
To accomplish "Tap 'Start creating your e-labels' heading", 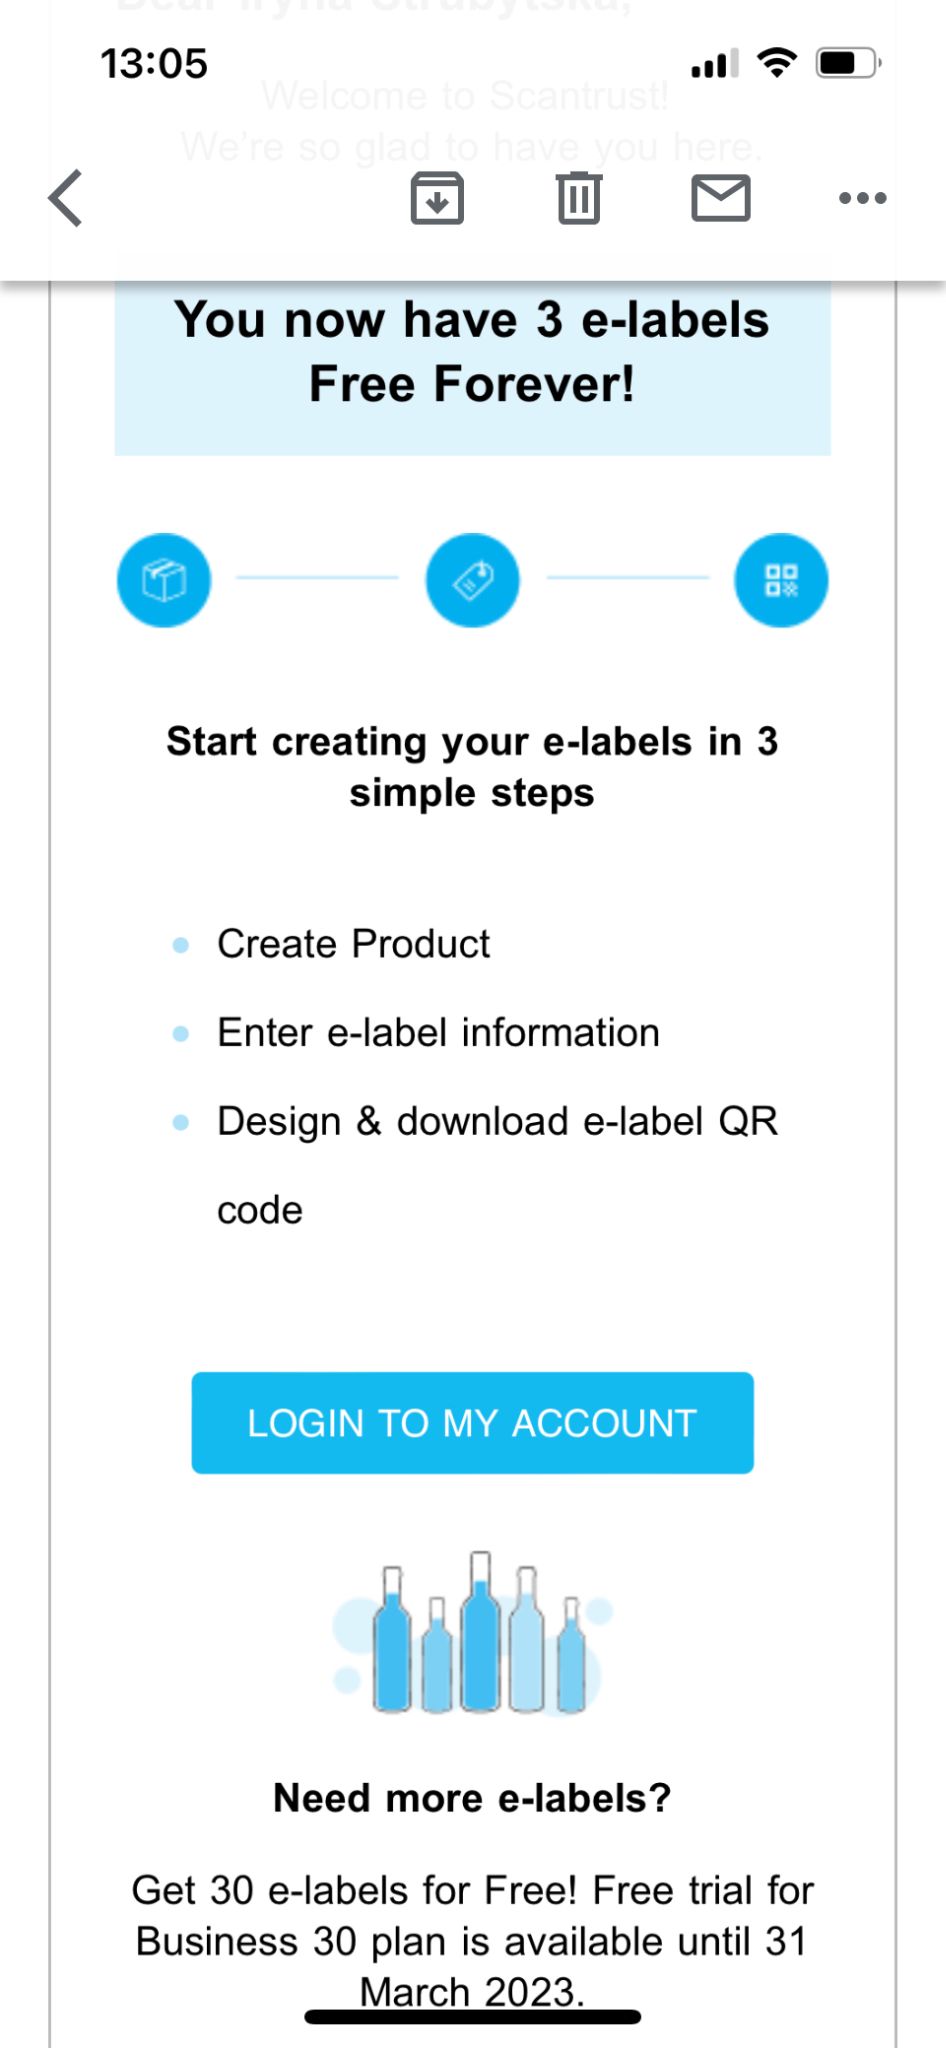I will pos(473,767).
